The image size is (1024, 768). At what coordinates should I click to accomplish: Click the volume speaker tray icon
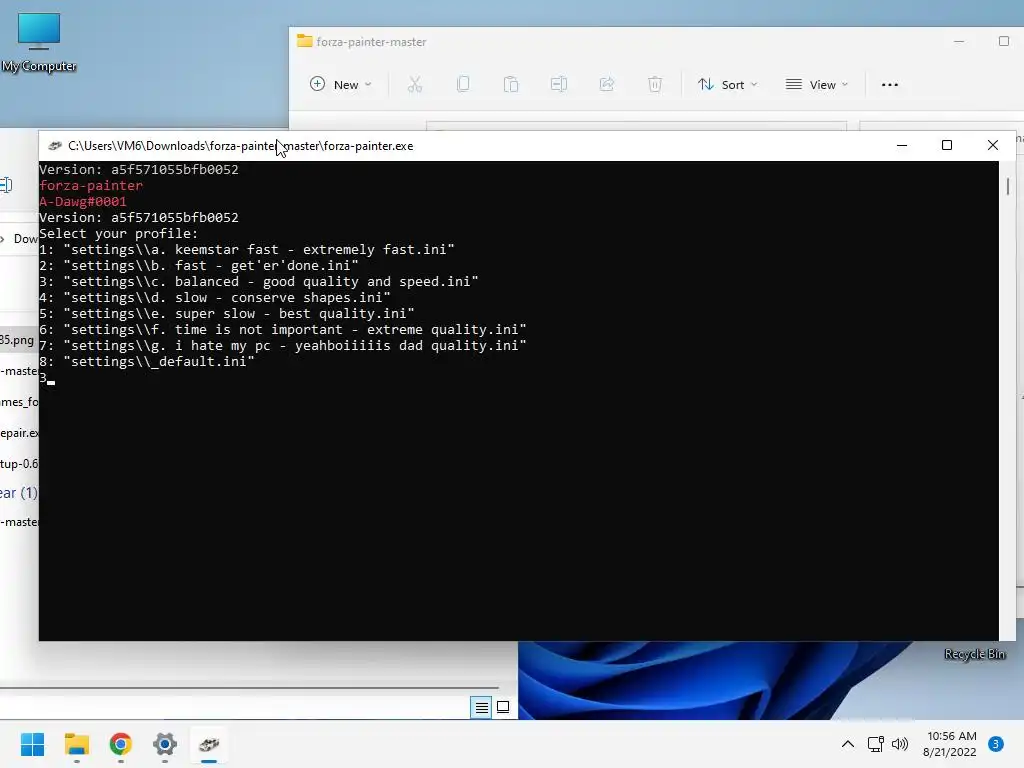tap(900, 744)
